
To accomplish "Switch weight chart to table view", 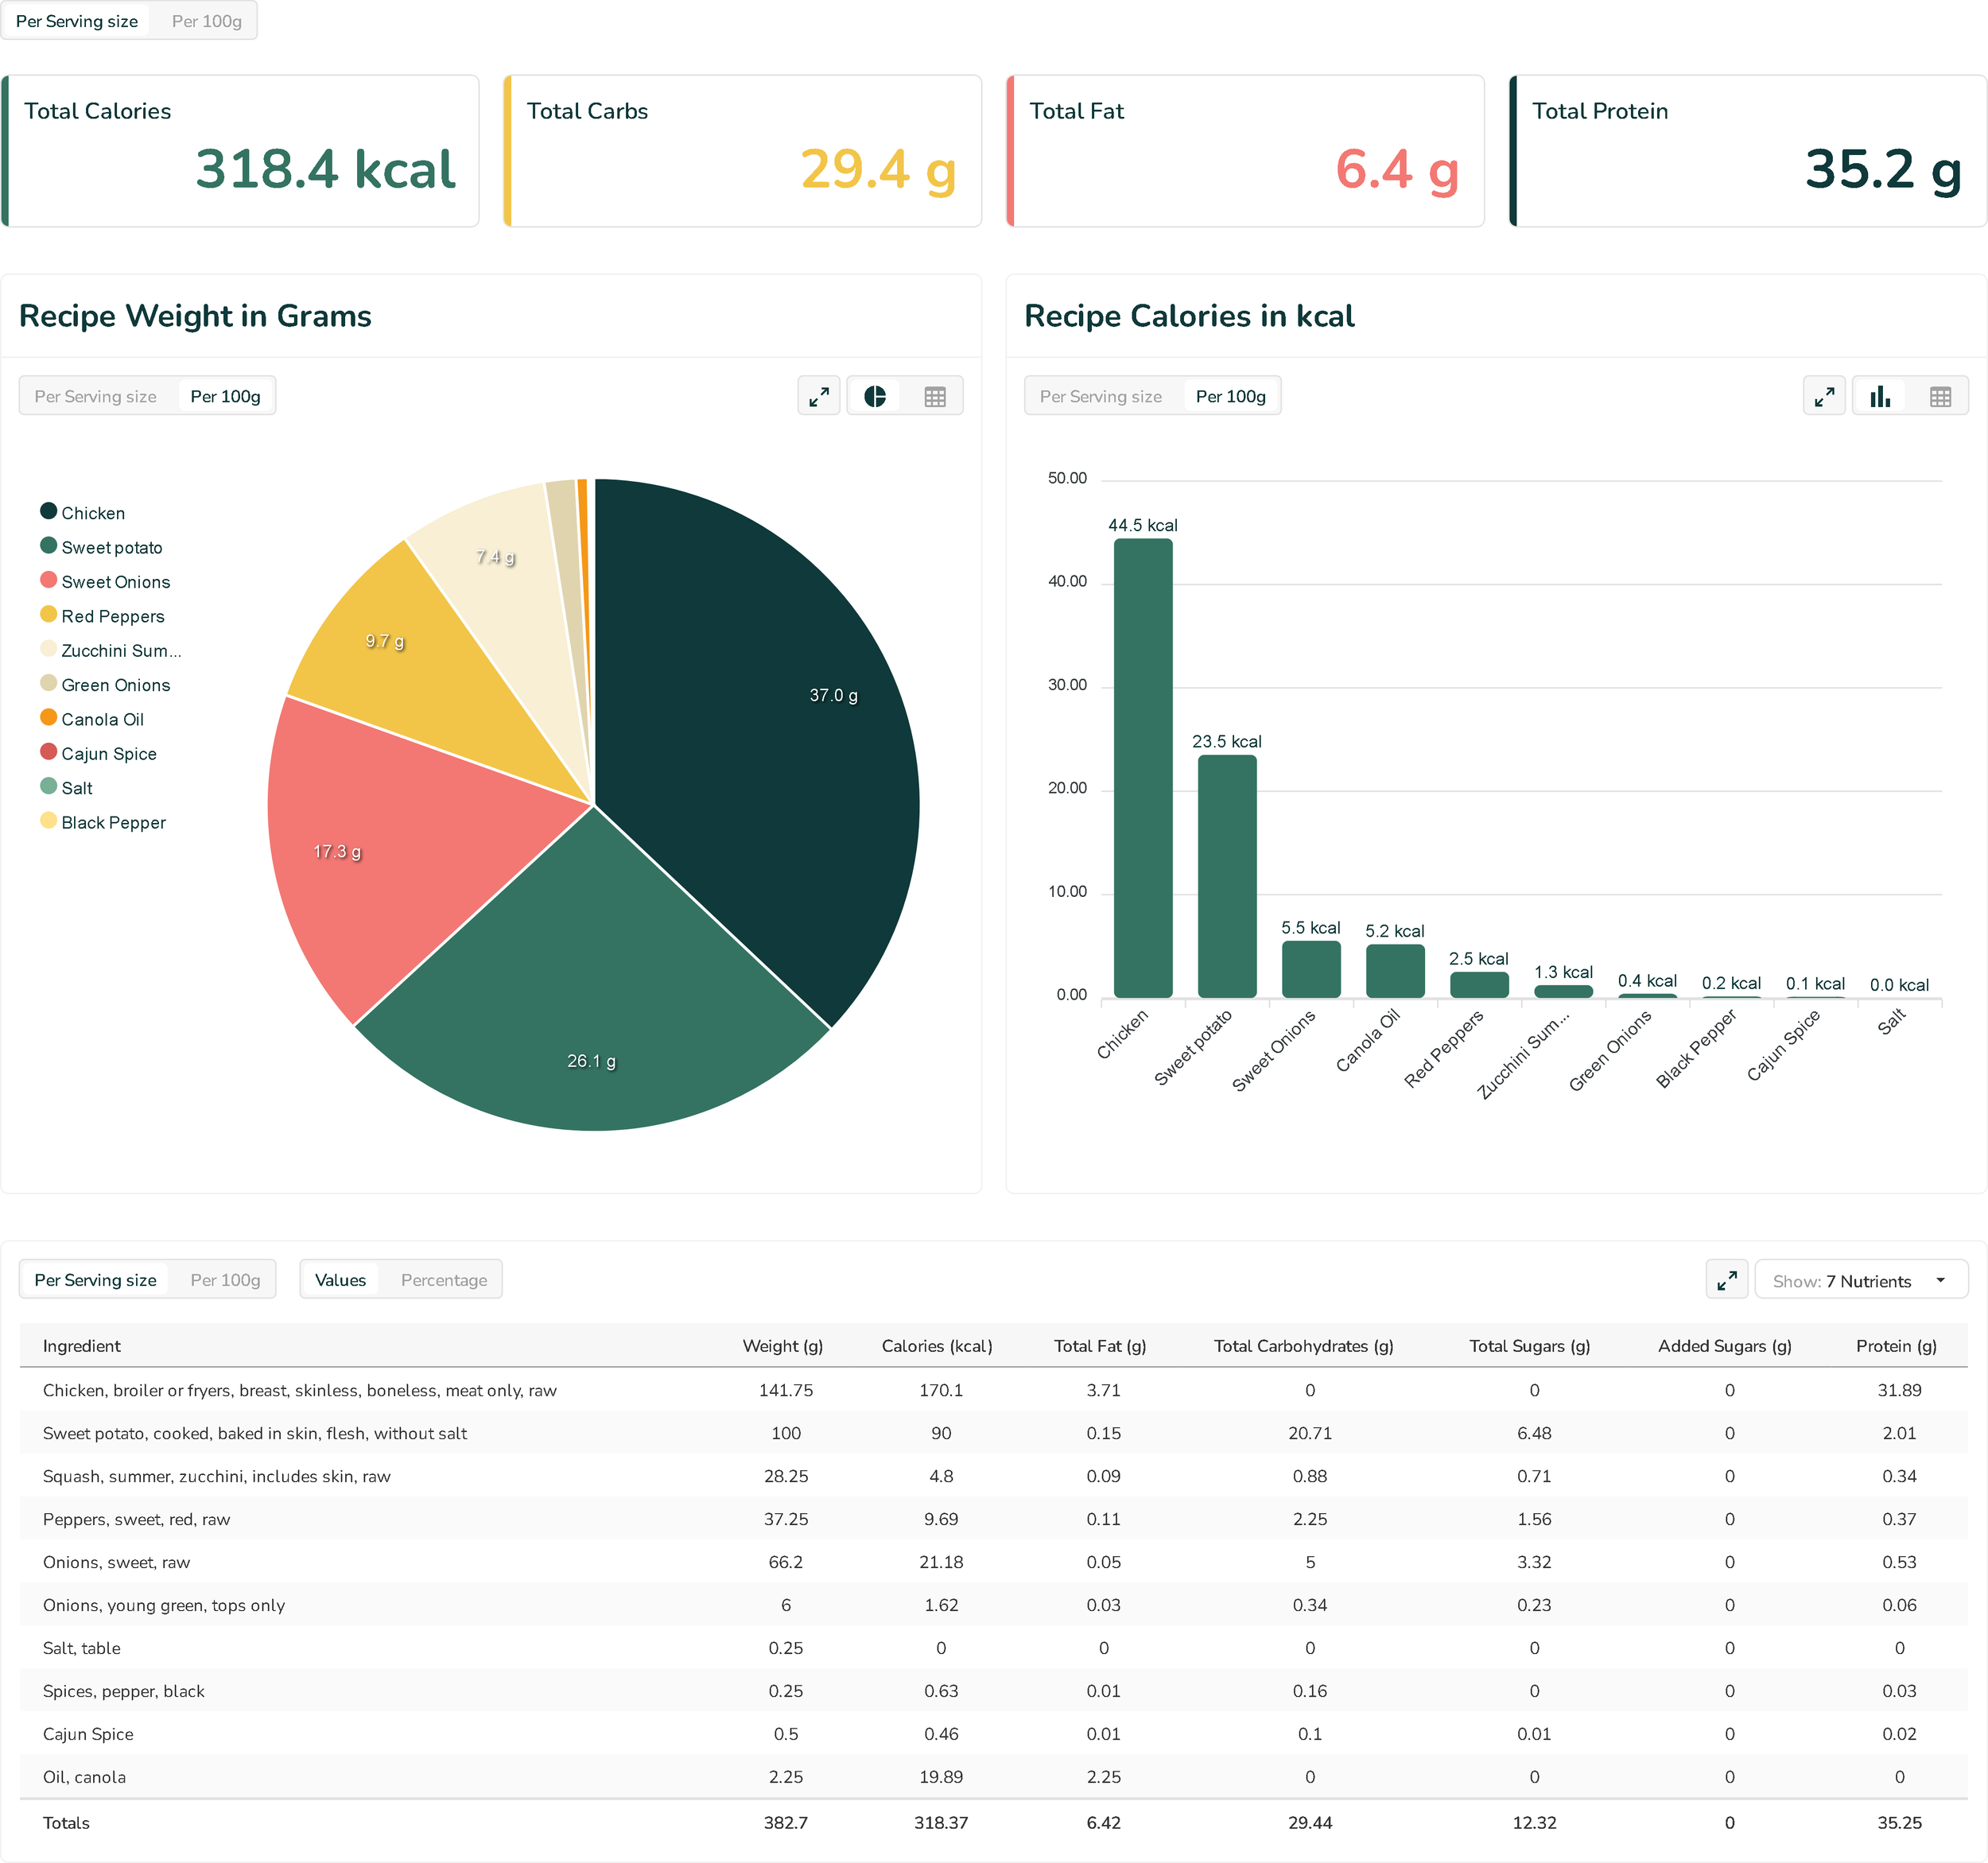I will [x=934, y=397].
